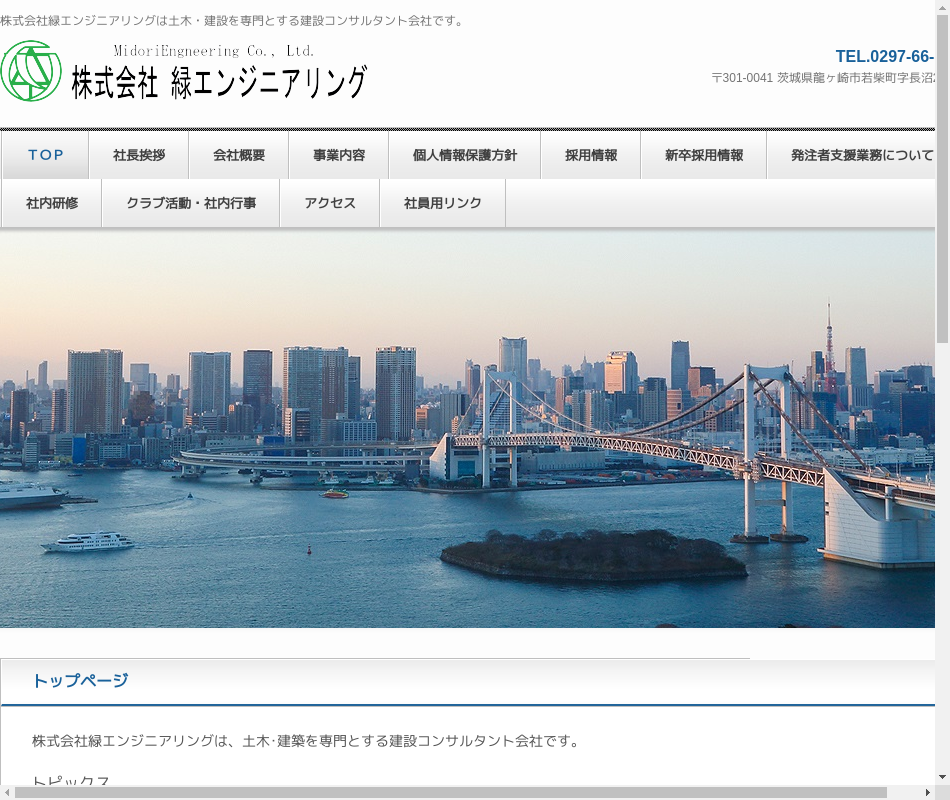
Task: Navigate to 新卒採用情報
Action: [704, 155]
